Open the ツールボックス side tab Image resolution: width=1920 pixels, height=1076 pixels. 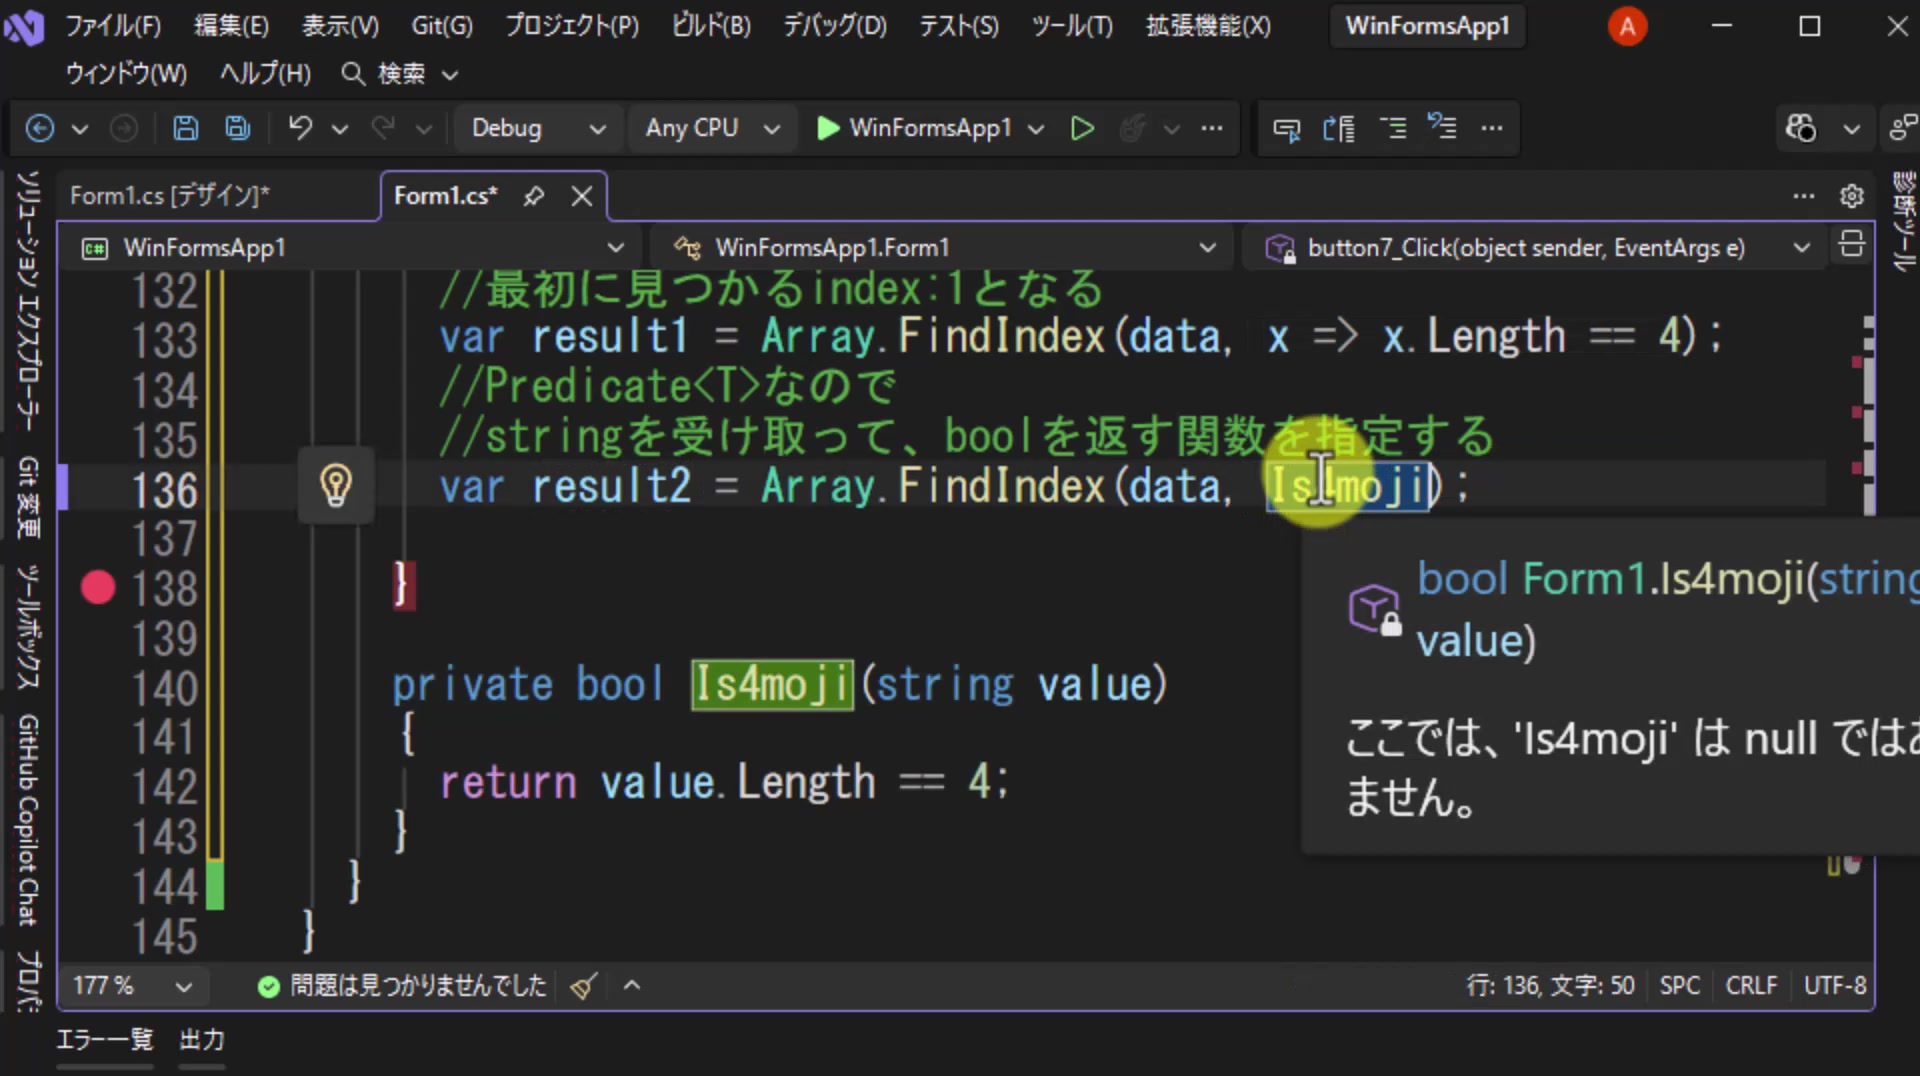pyautogui.click(x=28, y=627)
